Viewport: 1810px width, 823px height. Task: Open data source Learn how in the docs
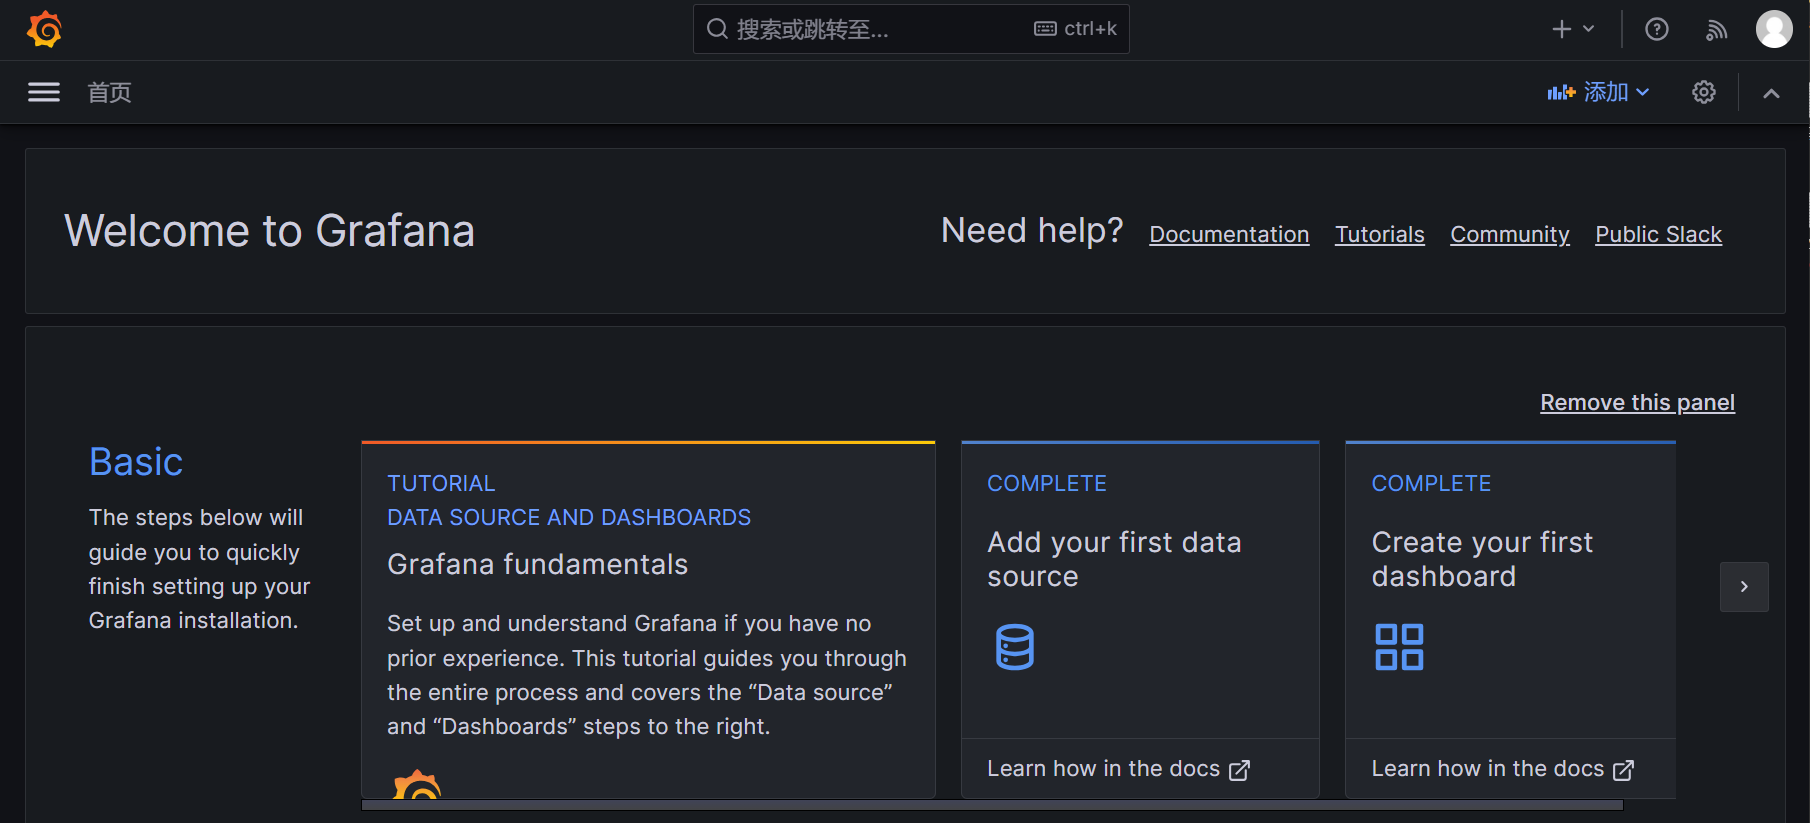(1118, 769)
